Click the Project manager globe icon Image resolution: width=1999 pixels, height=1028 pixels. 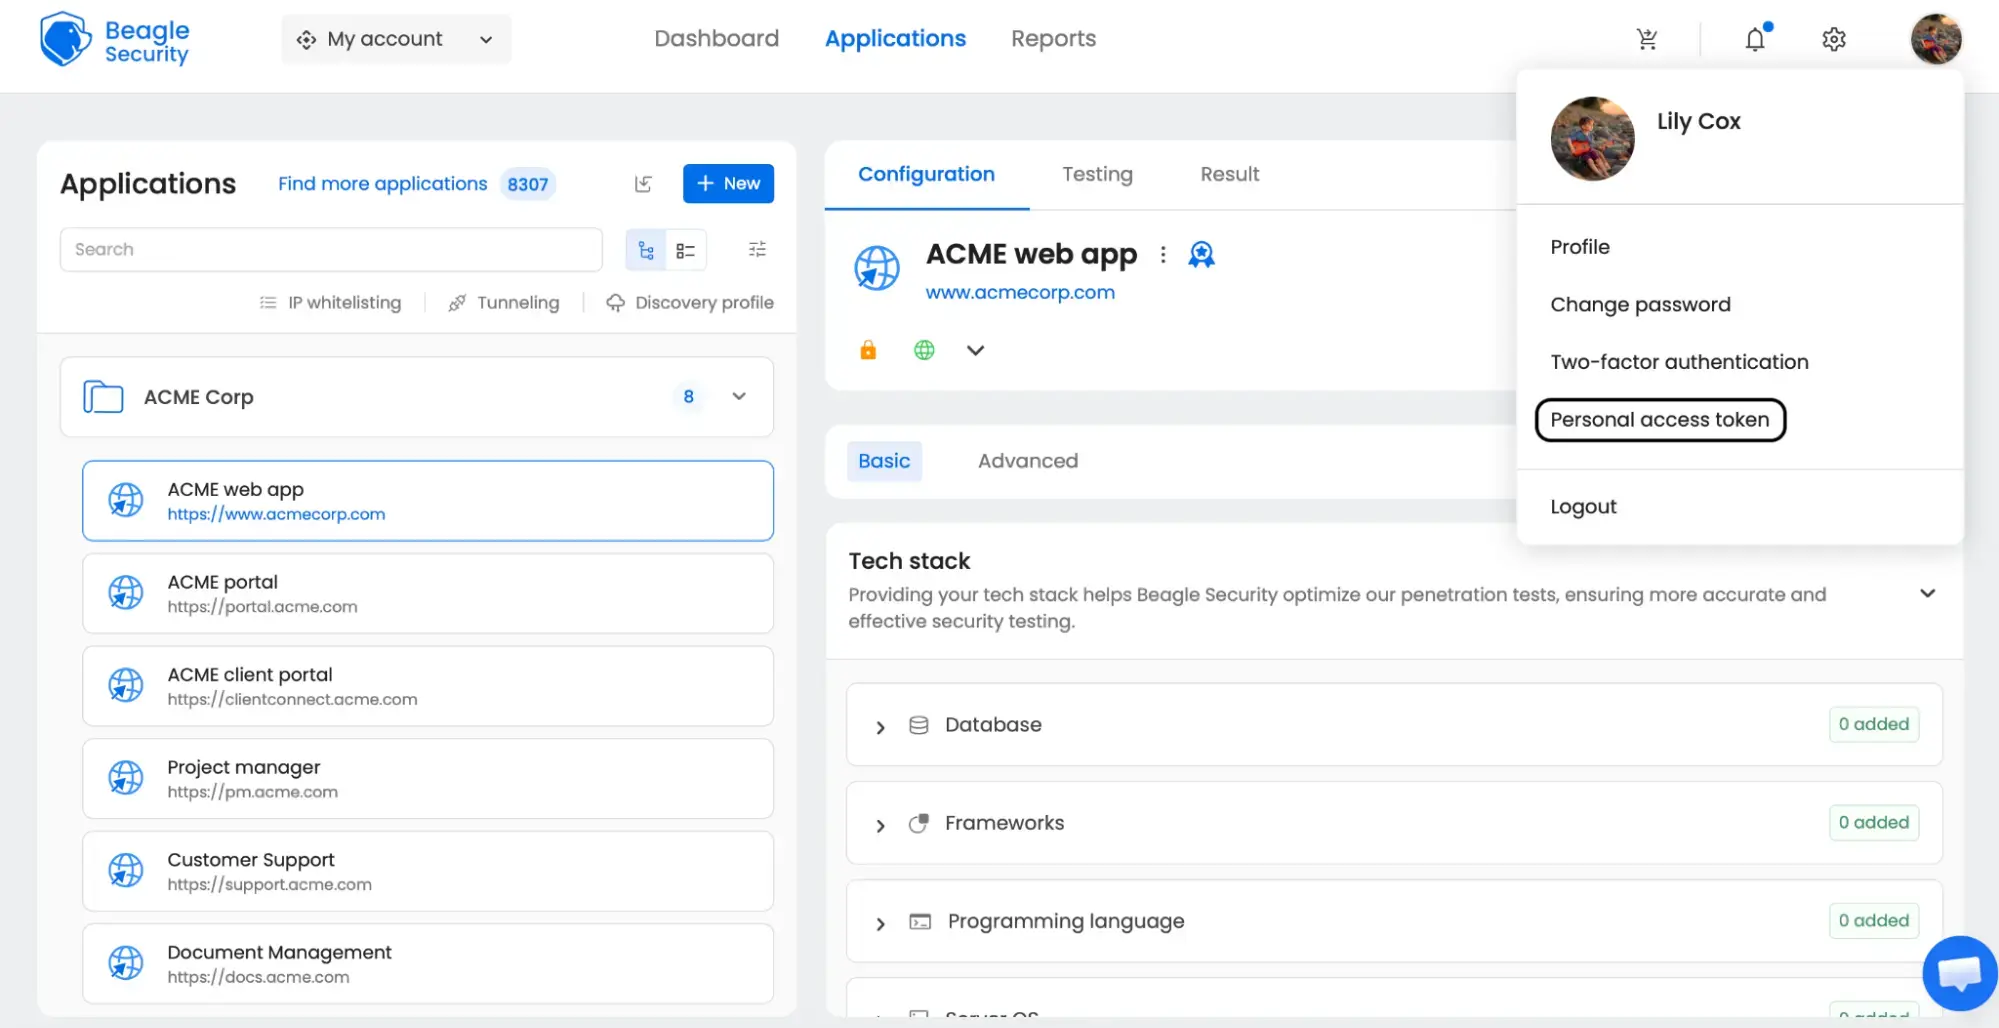[126, 778]
